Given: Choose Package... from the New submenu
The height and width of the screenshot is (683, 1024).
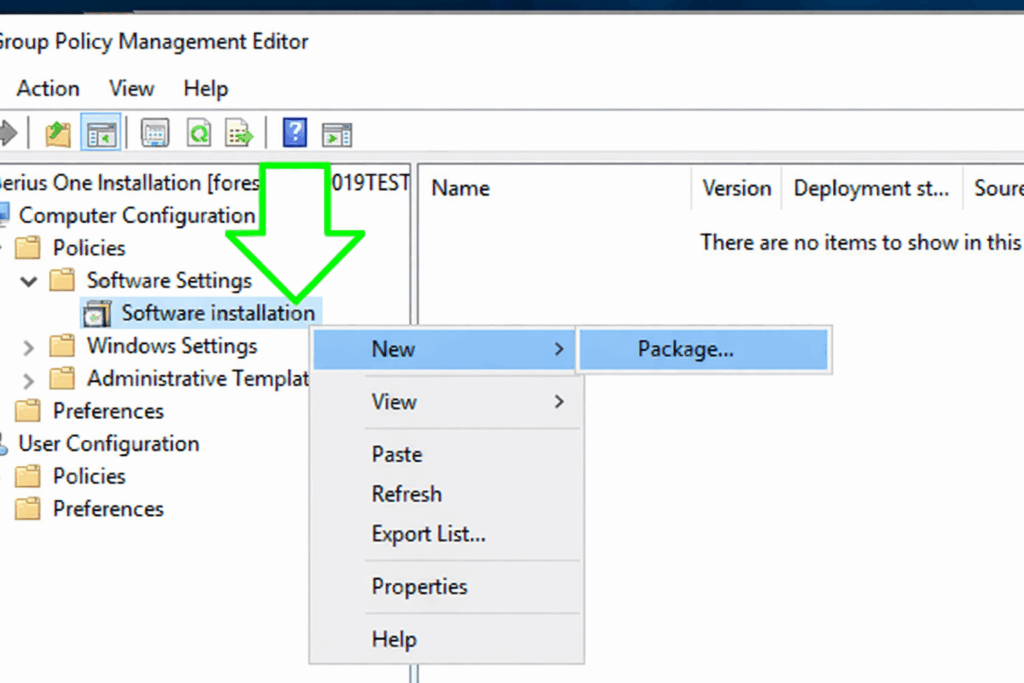Looking at the screenshot, I should click(x=685, y=349).
